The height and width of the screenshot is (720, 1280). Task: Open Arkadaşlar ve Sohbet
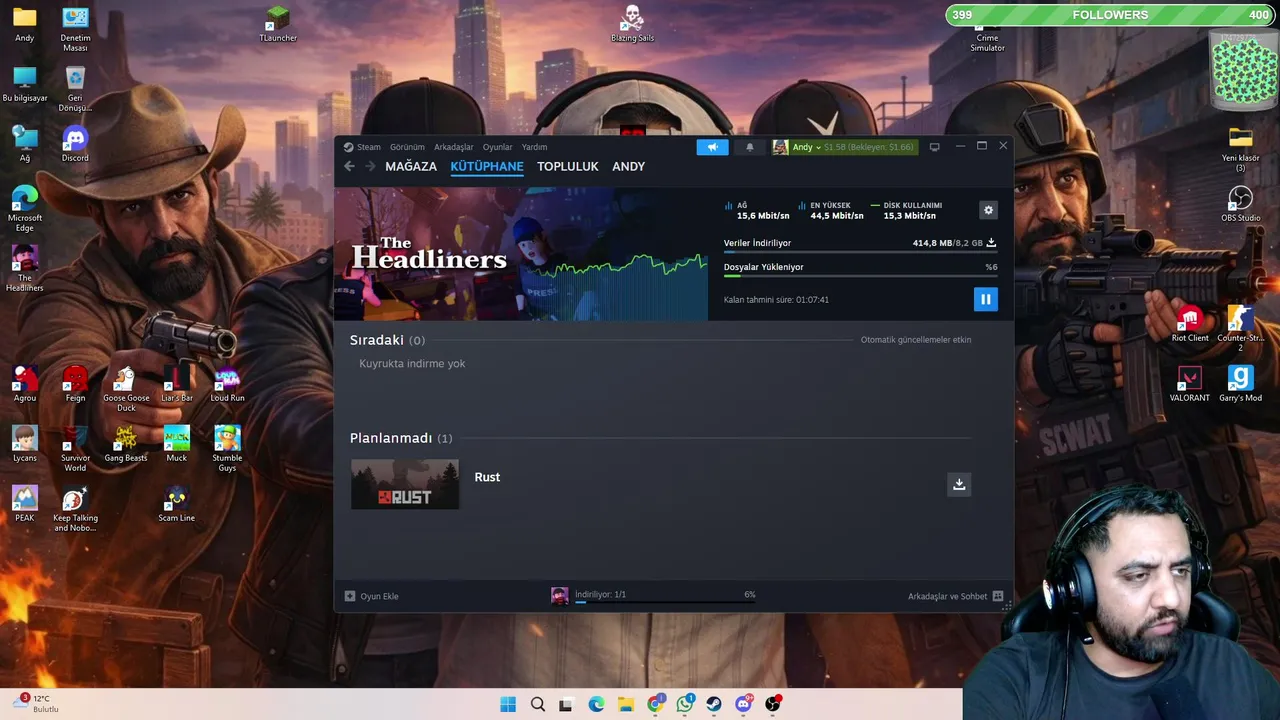click(955, 596)
